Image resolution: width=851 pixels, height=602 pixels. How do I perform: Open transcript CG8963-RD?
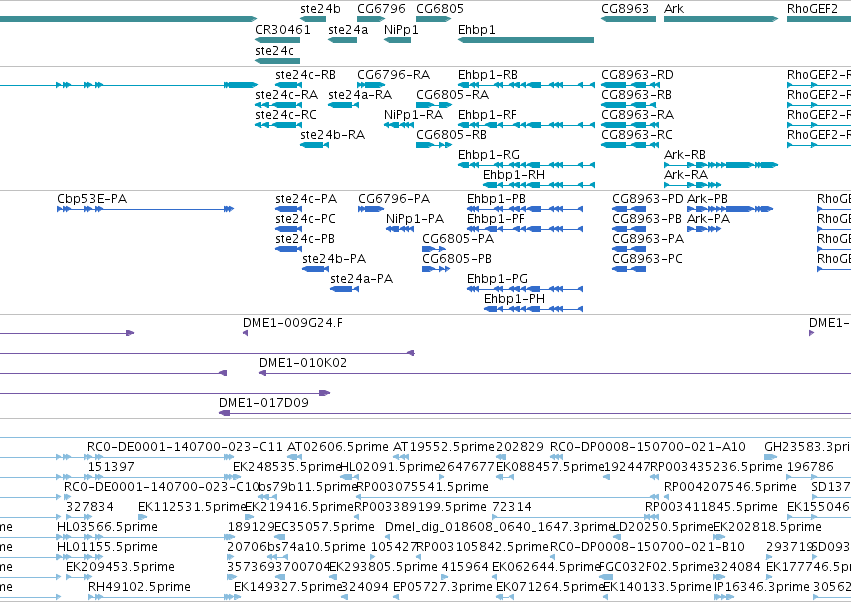pyautogui.click(x=638, y=74)
